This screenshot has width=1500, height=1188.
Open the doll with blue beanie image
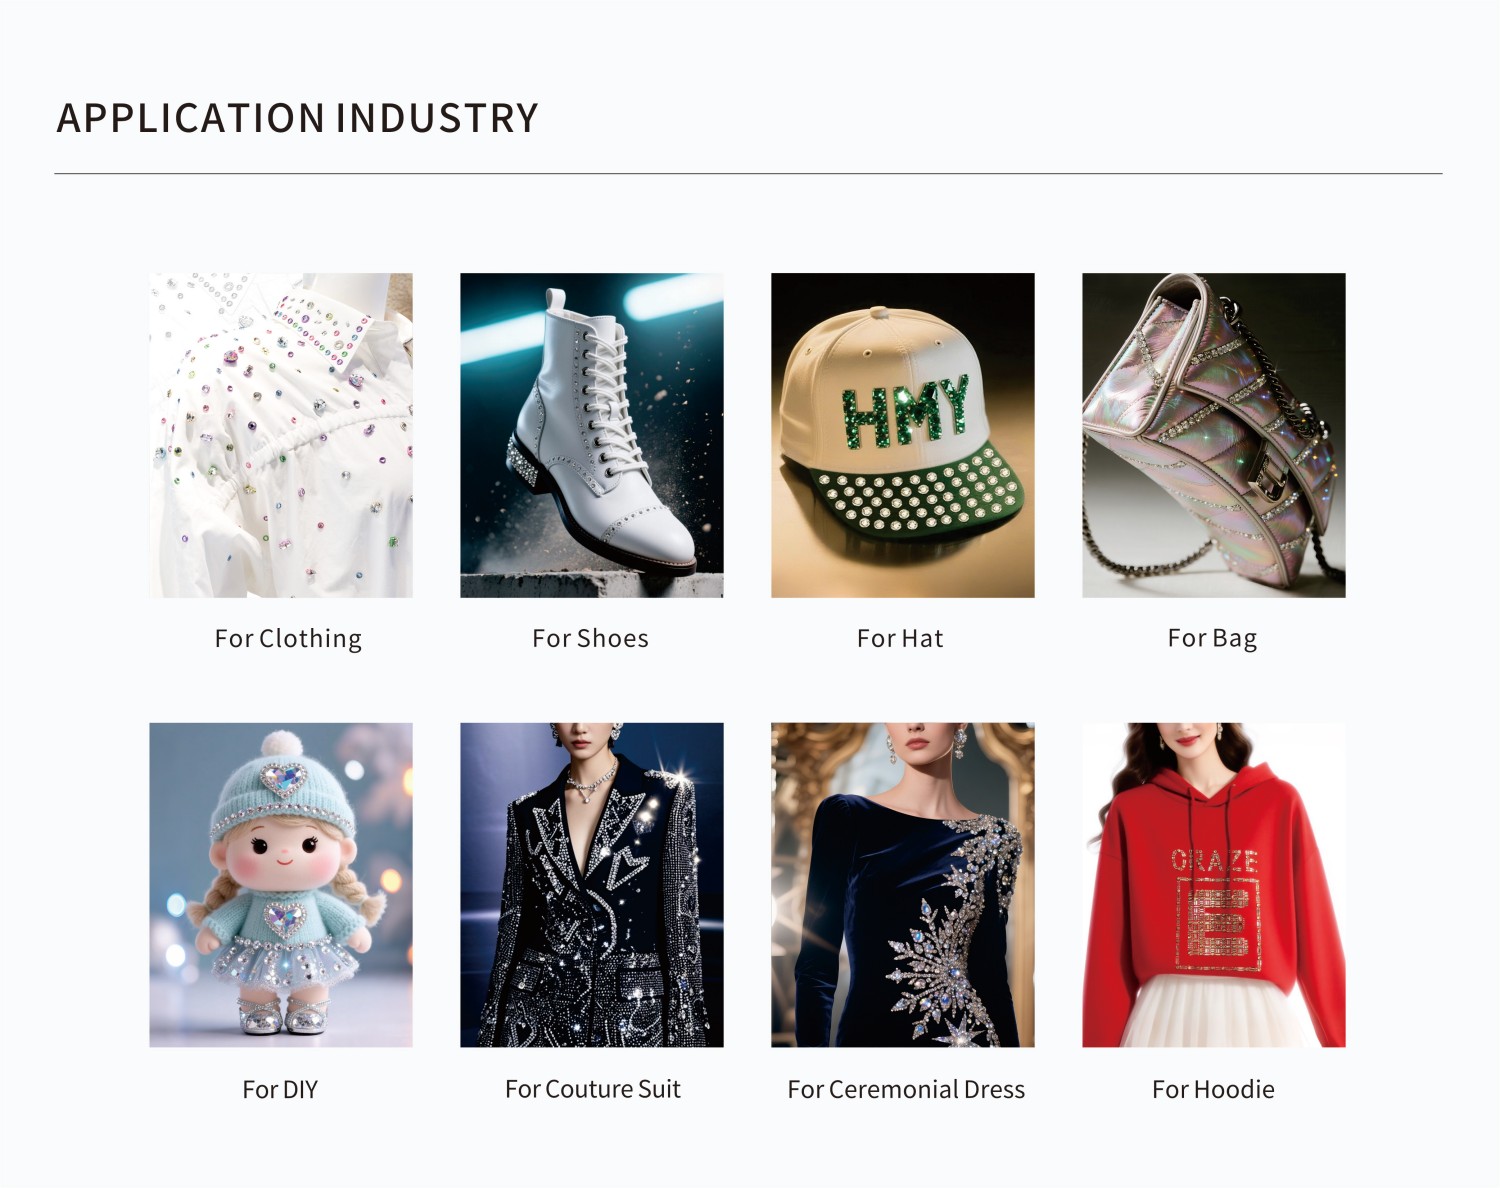(281, 885)
